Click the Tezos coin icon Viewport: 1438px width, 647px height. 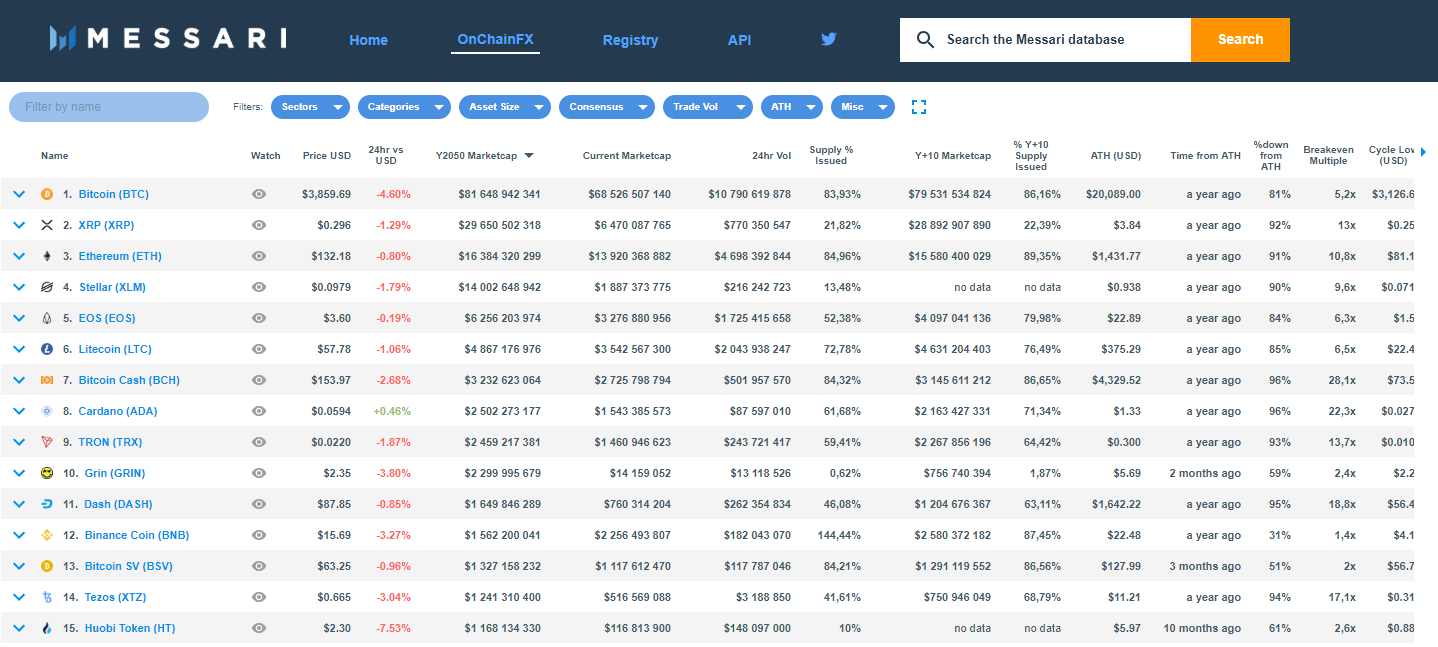46,597
